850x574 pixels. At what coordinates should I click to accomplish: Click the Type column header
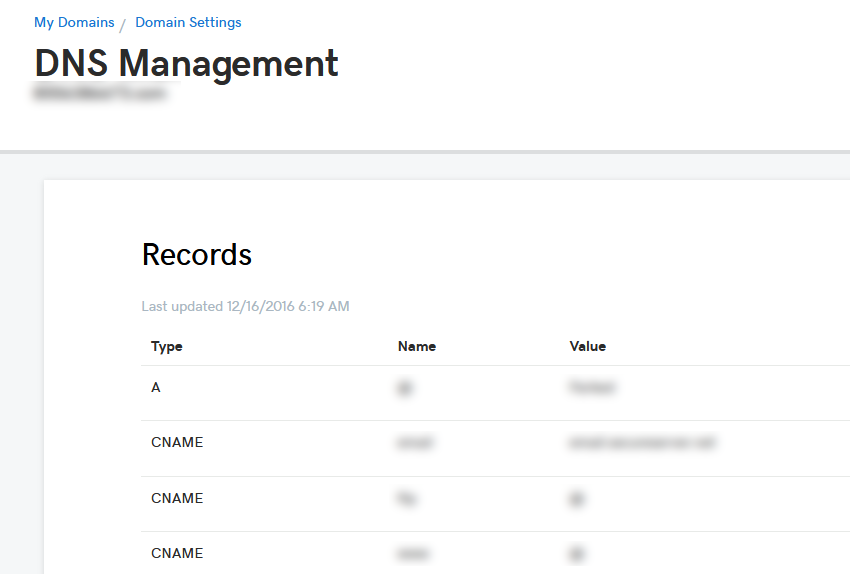coord(166,346)
